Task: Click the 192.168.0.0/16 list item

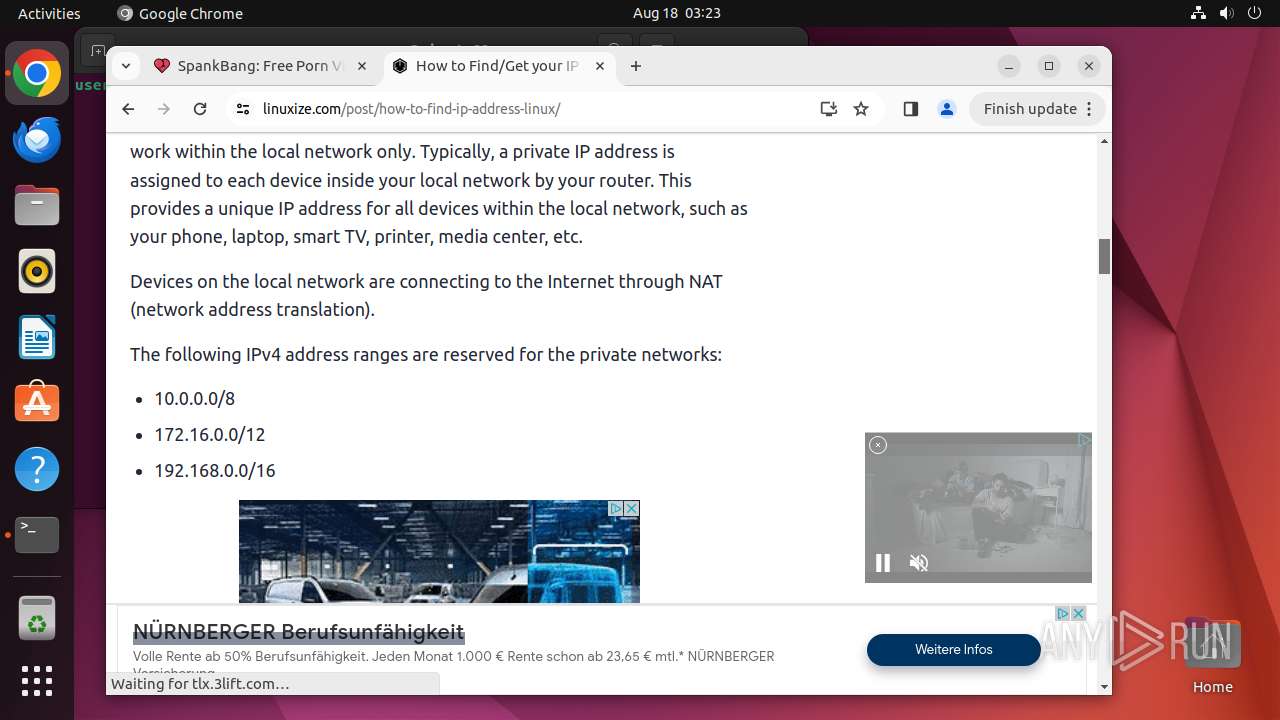Action: click(215, 471)
